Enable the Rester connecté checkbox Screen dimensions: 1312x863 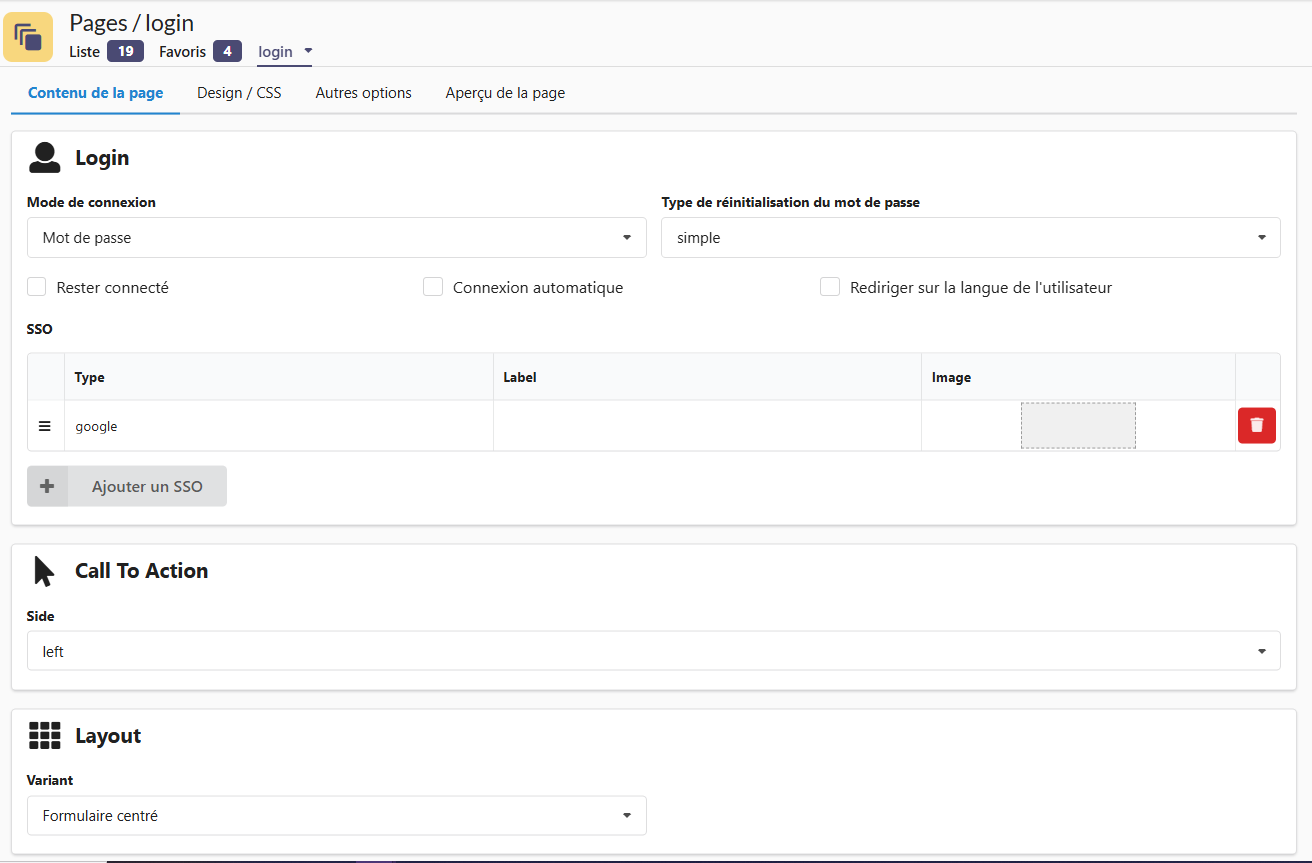(x=37, y=287)
